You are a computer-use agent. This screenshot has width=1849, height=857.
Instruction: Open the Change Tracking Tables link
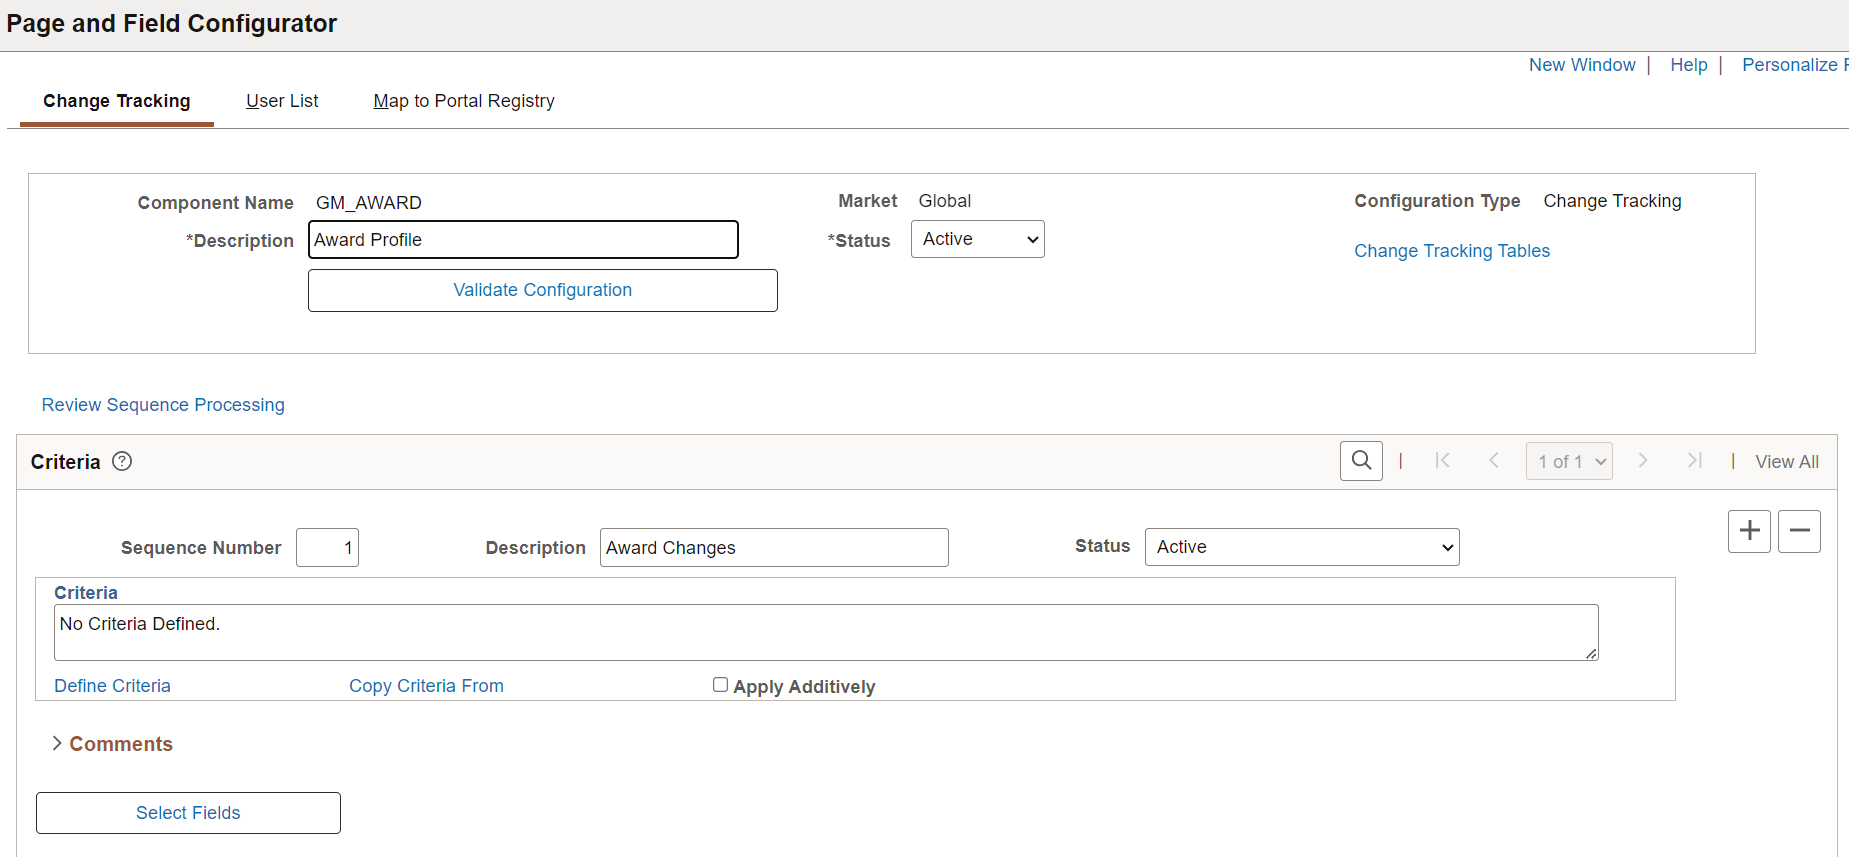(1451, 251)
